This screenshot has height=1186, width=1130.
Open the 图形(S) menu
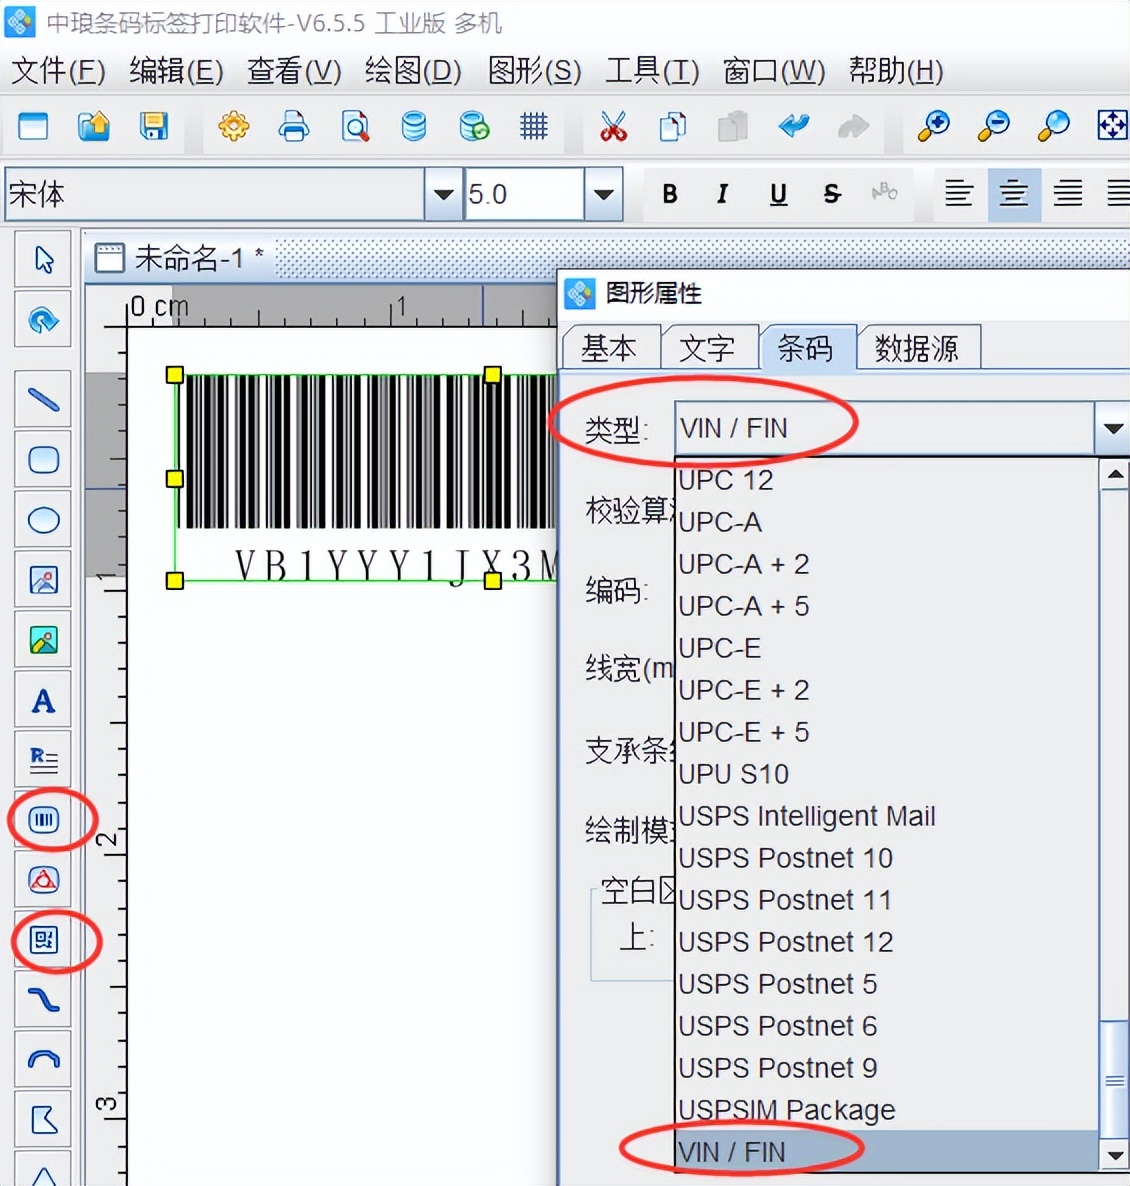click(534, 71)
